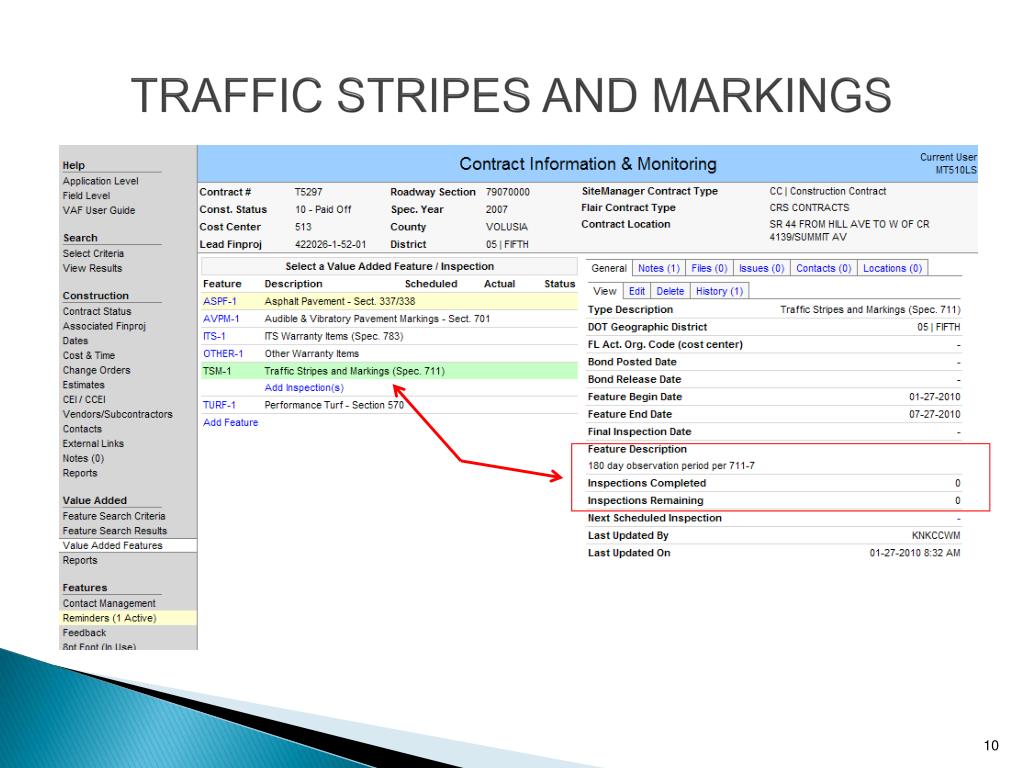Open Cost & Time
Screen dimensions: 1024x768
coord(89,355)
